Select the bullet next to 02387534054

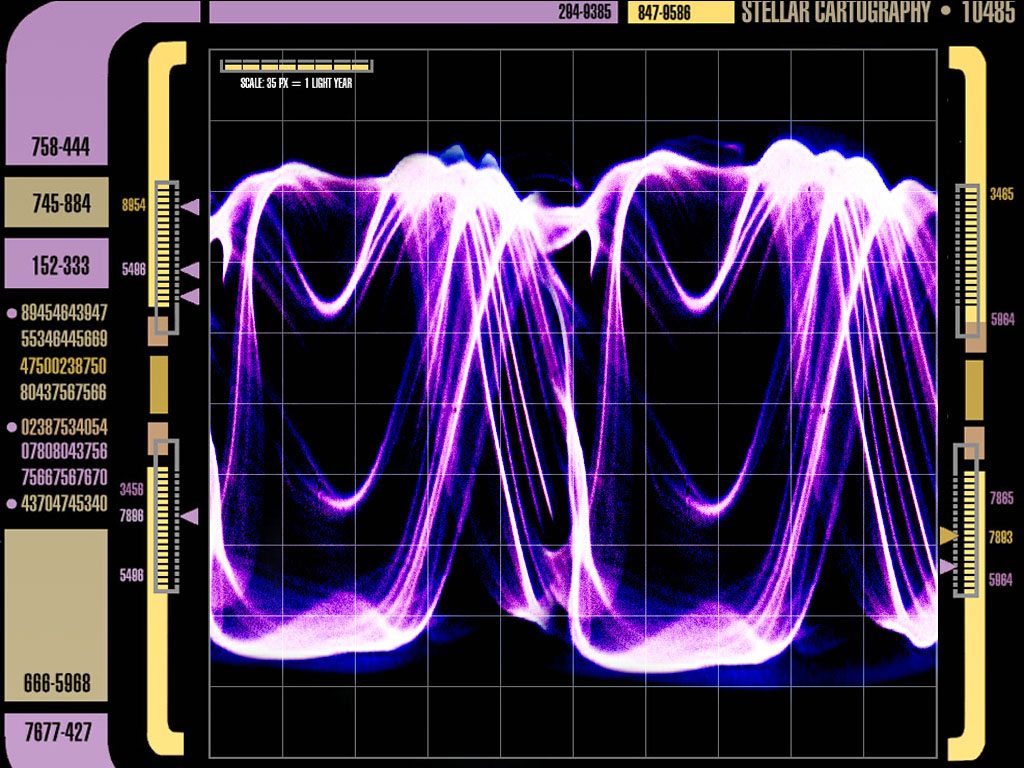[12, 427]
